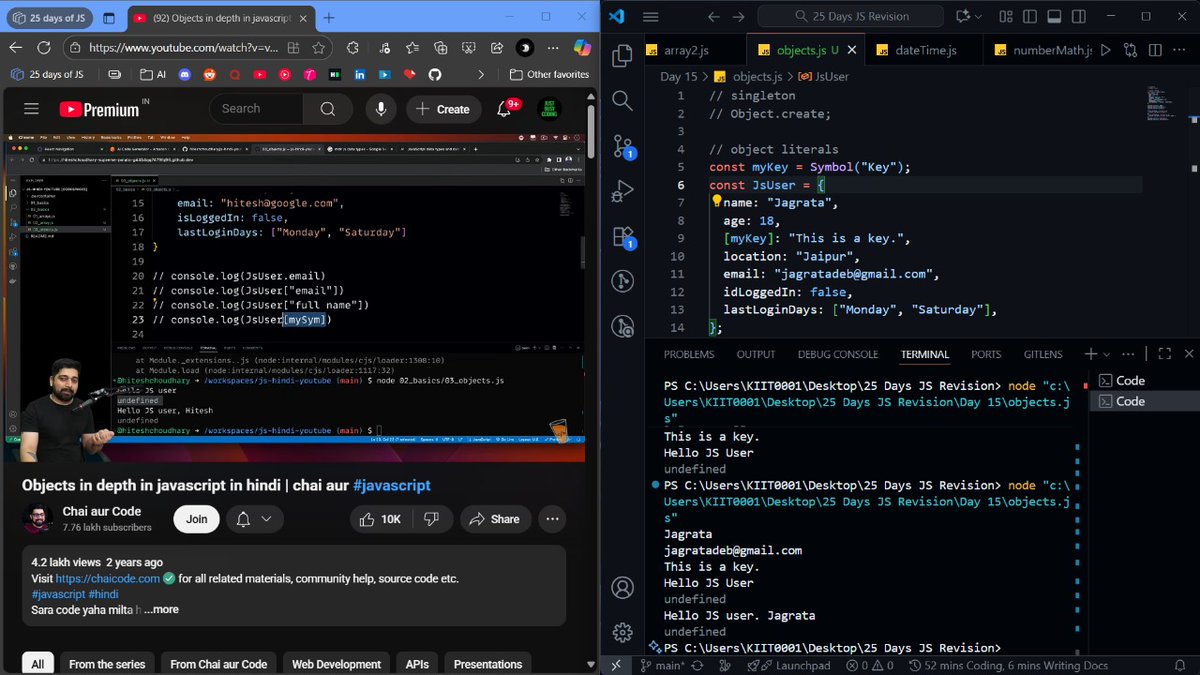Open the Source Control view
1200x675 pixels.
click(x=622, y=146)
